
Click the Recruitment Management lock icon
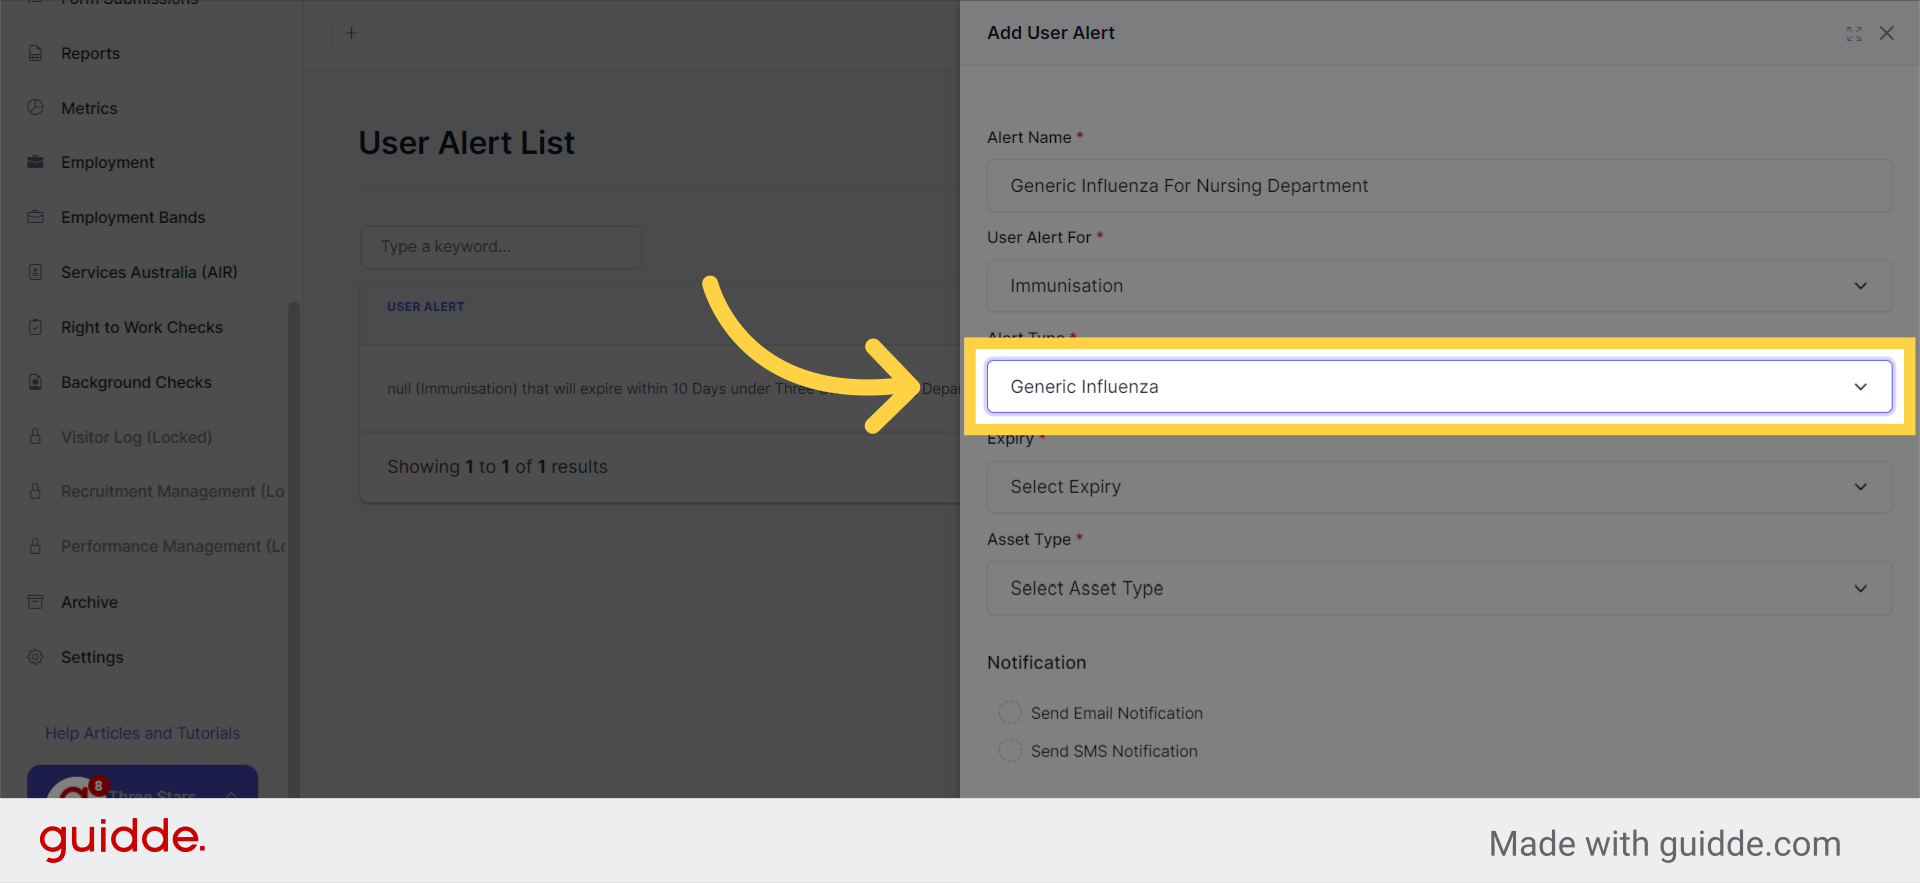[x=35, y=491]
